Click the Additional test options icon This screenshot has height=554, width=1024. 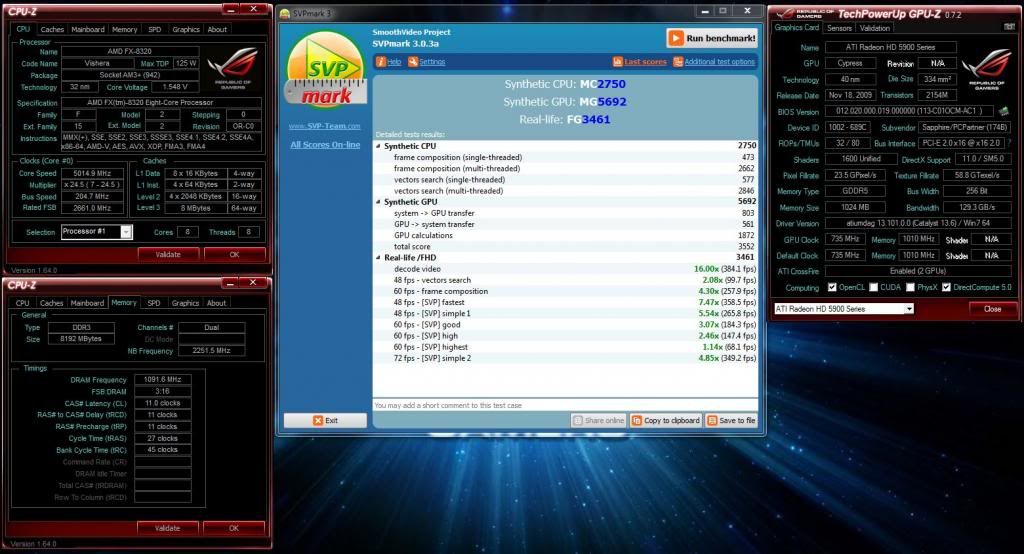pyautogui.click(x=677, y=62)
